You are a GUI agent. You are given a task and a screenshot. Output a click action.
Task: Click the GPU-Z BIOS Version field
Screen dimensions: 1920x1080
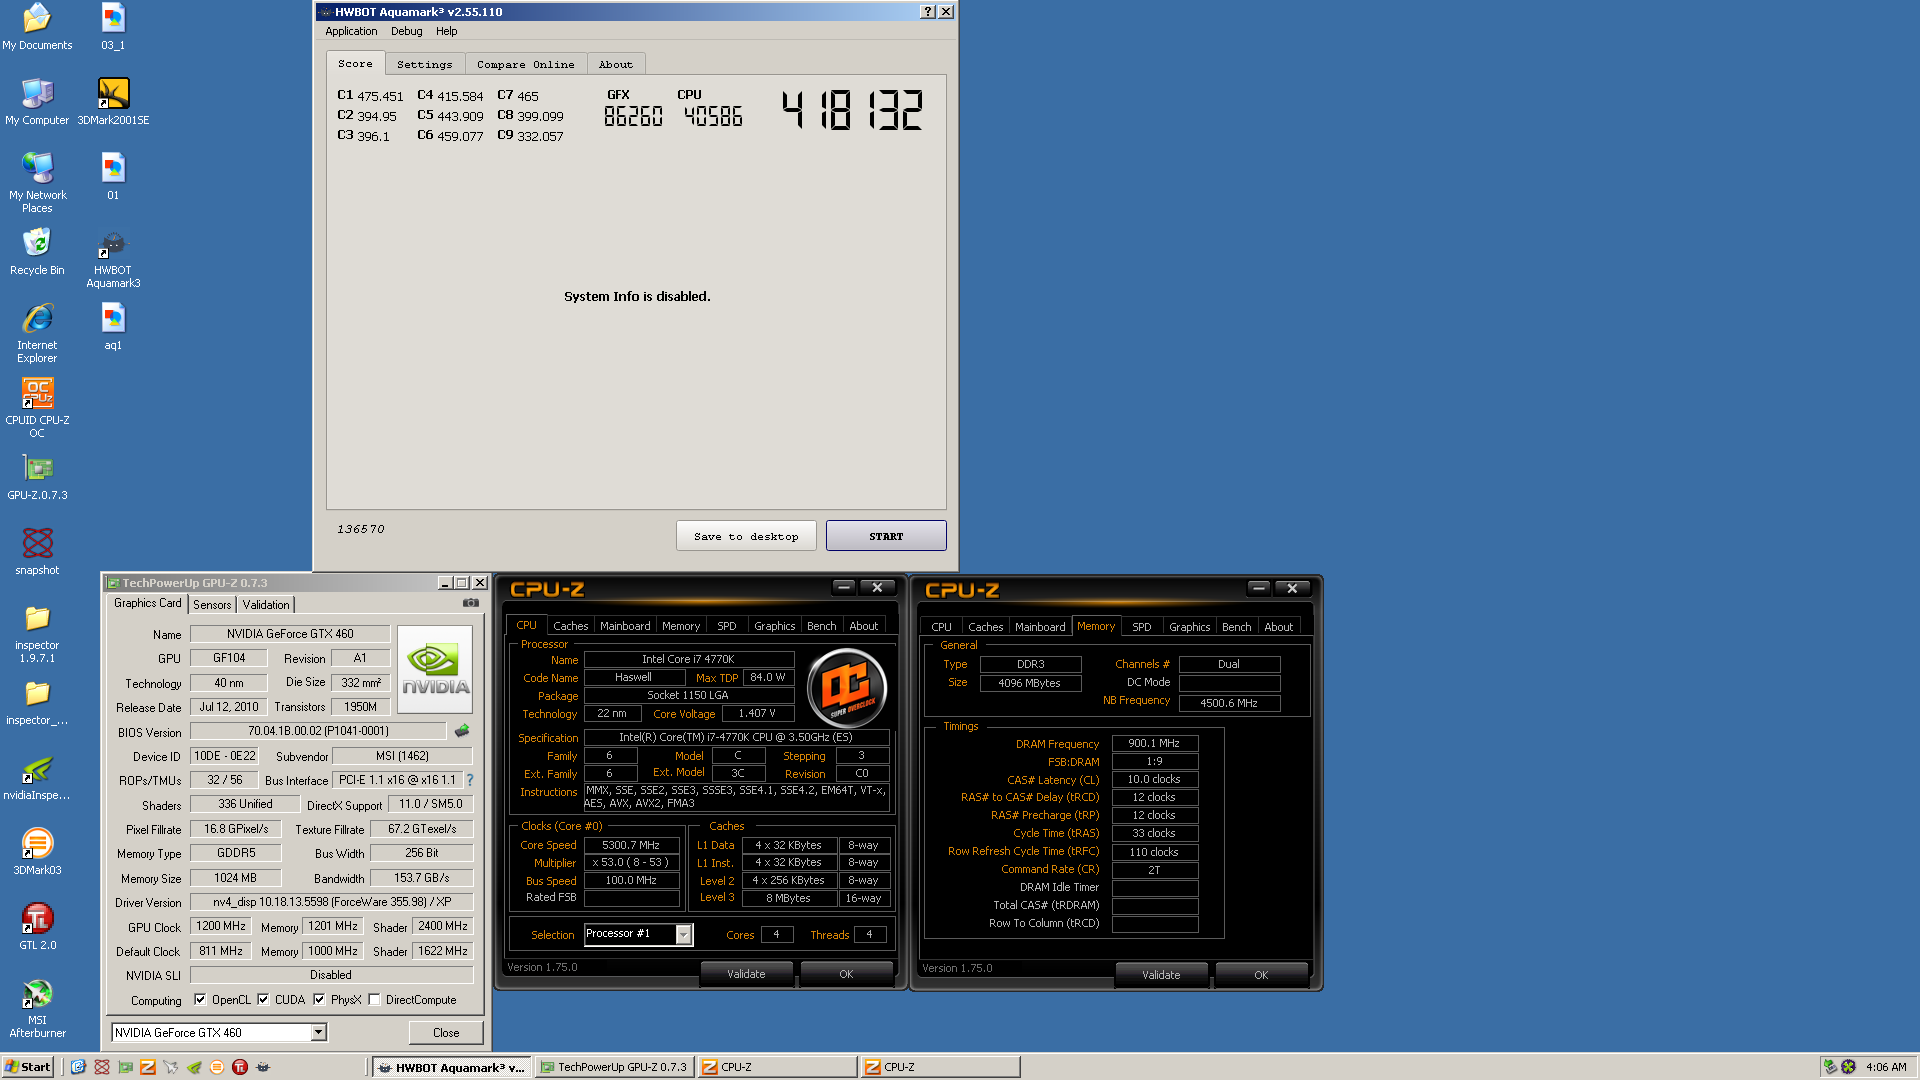[x=318, y=731]
